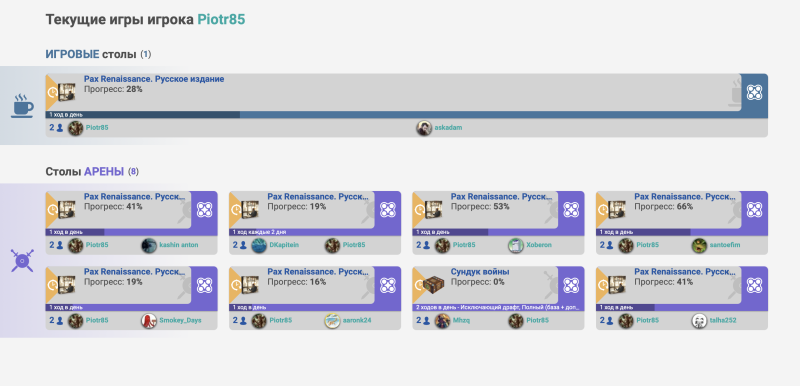This screenshot has height=386, width=800.
Task: Open the Pax Renaissance title showing 16% progress
Action: pyautogui.click(x=318, y=272)
